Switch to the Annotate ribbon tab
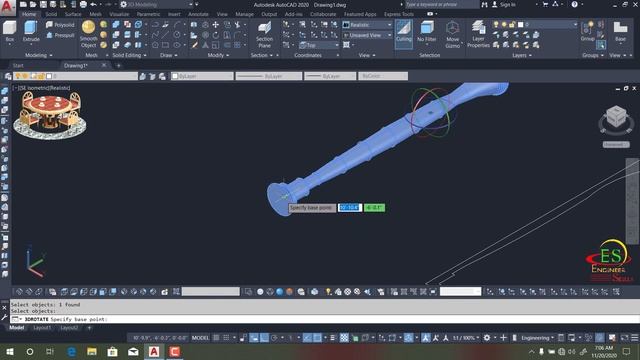Viewport: 640px width, 360px height. point(198,14)
